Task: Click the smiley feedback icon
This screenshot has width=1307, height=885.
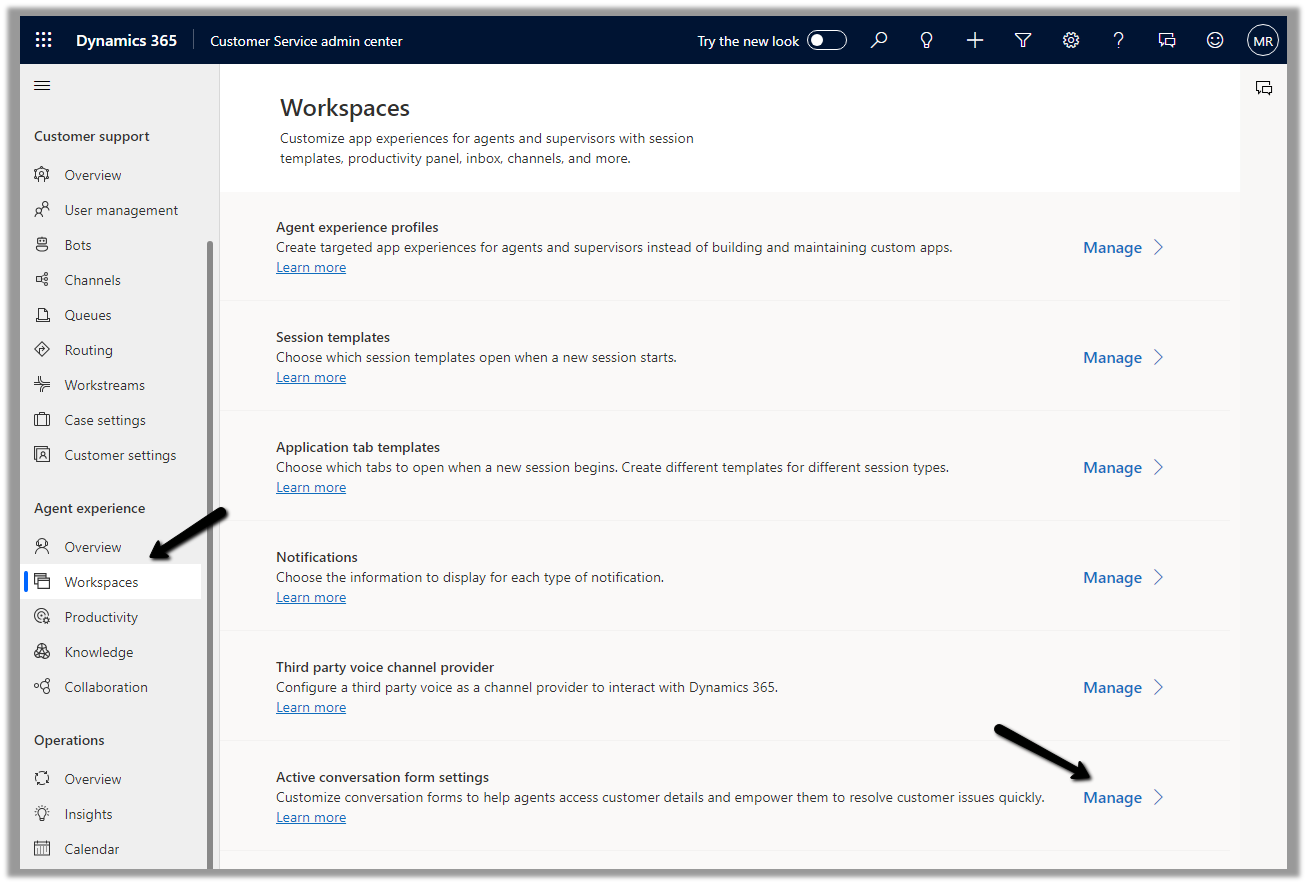Action: (1215, 40)
